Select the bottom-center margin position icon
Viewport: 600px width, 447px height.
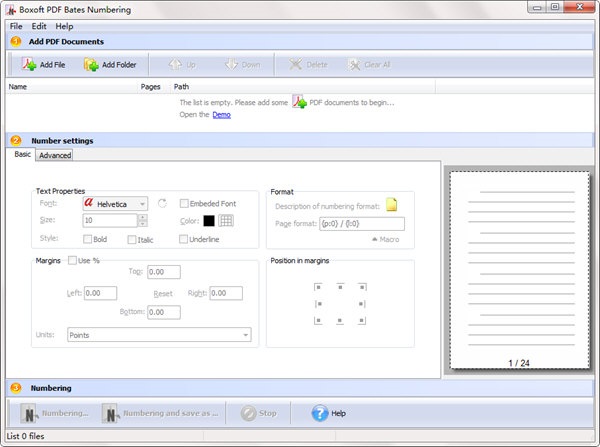(x=340, y=321)
